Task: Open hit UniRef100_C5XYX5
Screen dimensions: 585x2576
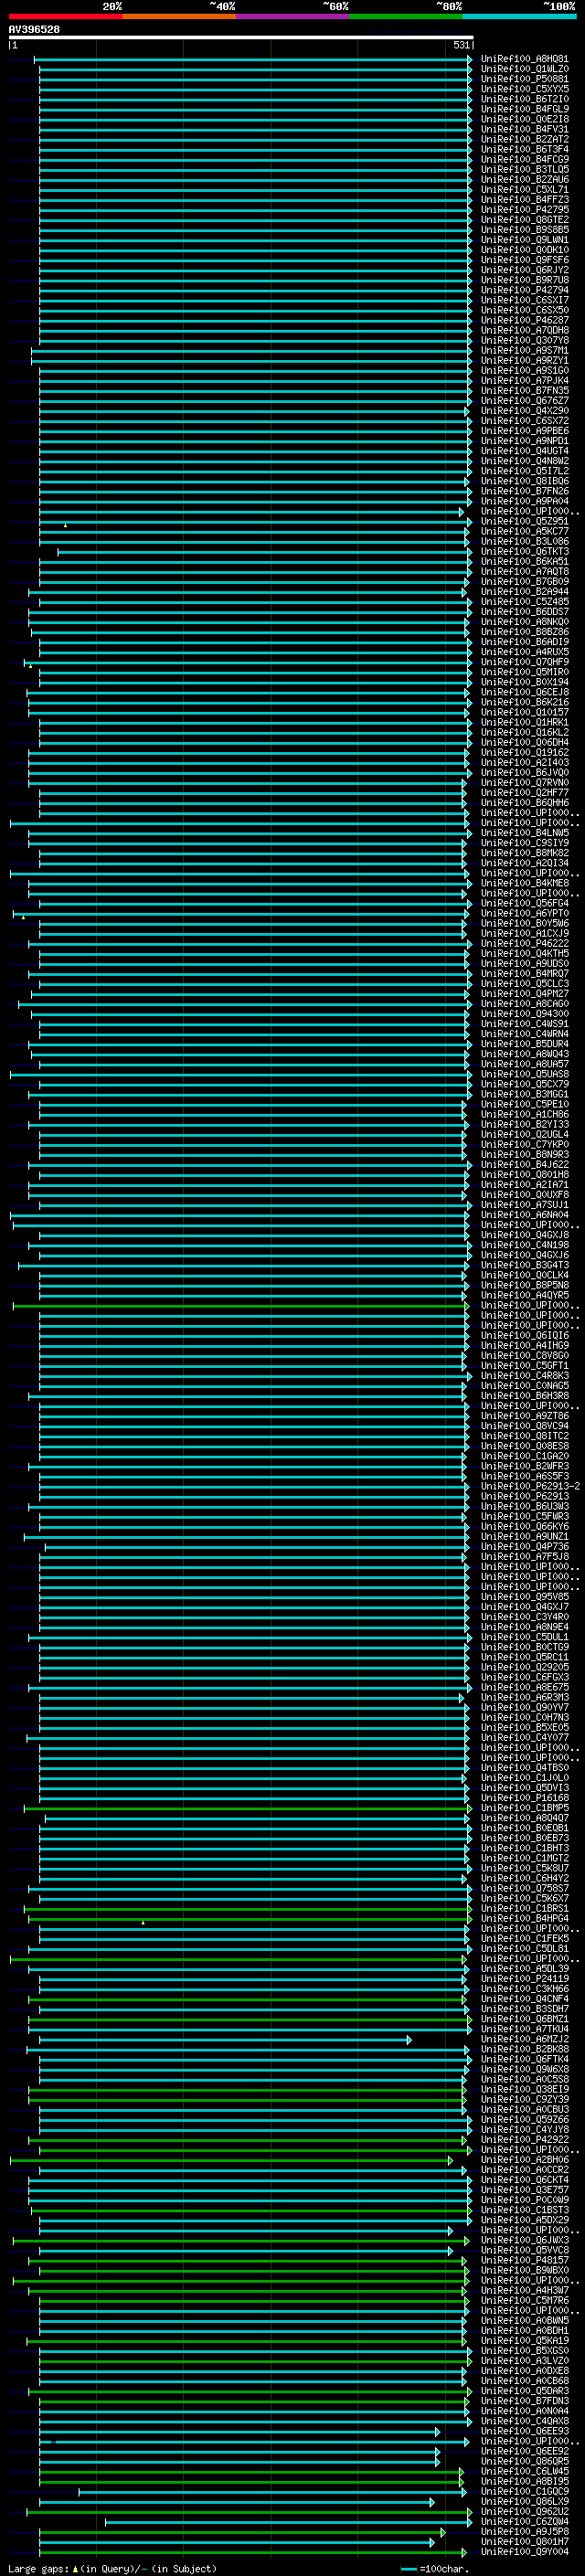Action: 524,89
